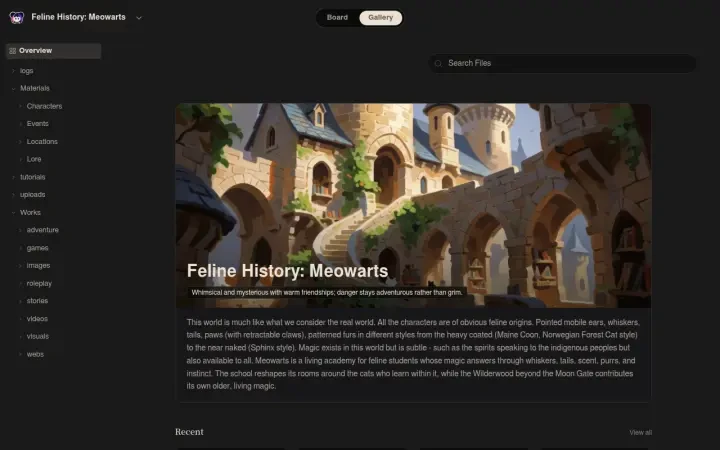Open the visuals folder
The height and width of the screenshot is (450, 720).
[x=38, y=336]
